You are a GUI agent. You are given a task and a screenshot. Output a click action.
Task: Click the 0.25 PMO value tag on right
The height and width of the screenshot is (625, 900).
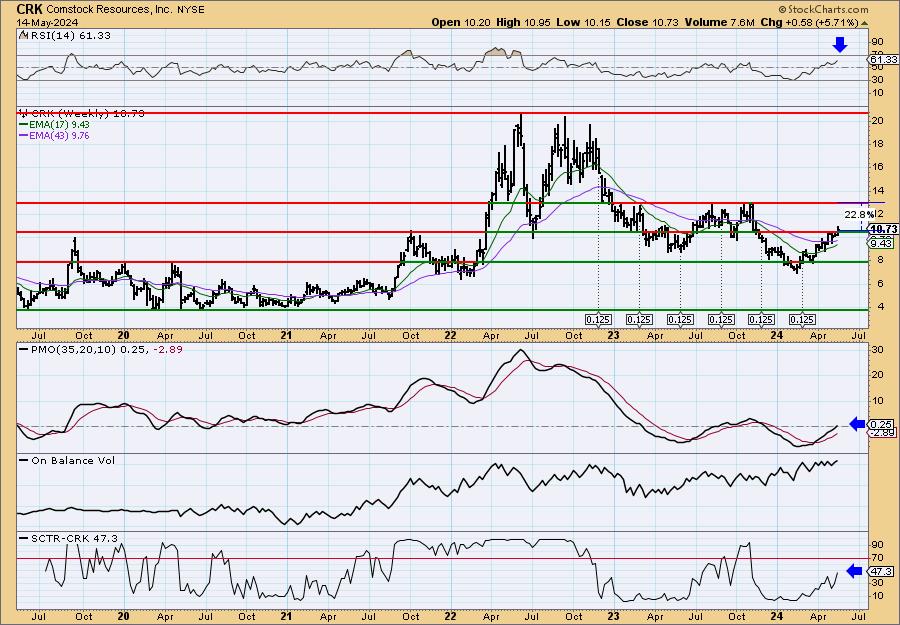882,424
